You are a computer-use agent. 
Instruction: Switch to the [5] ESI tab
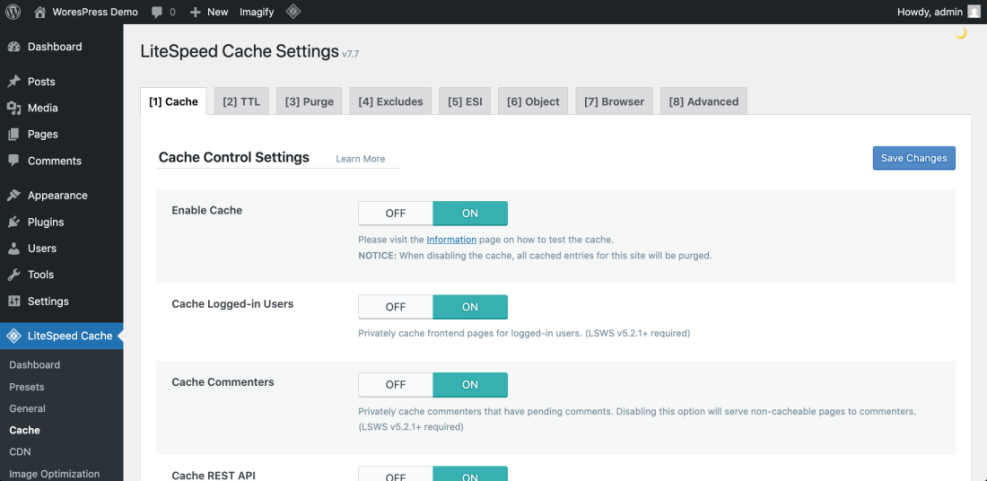(x=465, y=101)
